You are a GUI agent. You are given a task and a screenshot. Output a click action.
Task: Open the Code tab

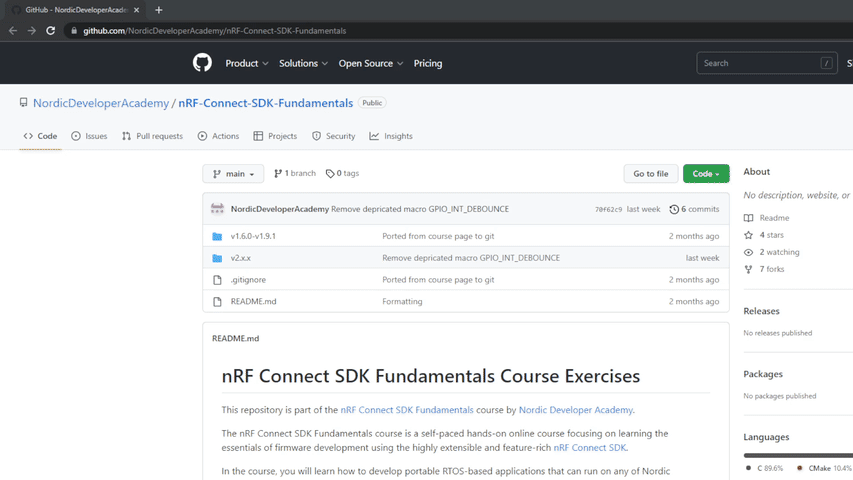point(40,136)
